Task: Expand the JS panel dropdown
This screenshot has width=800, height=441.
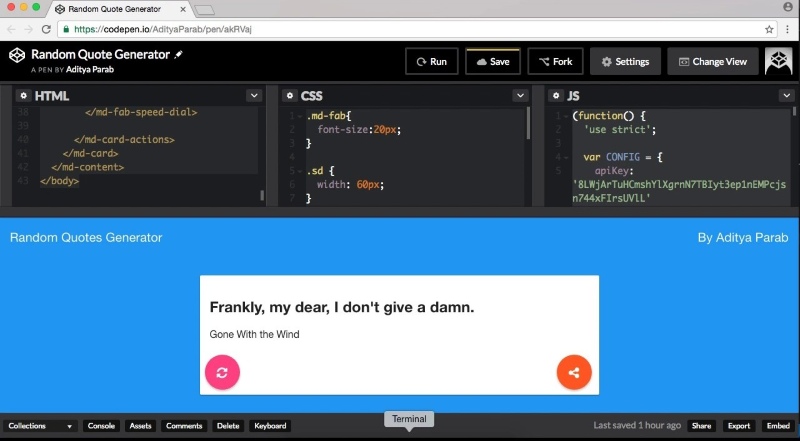Action: click(x=786, y=95)
